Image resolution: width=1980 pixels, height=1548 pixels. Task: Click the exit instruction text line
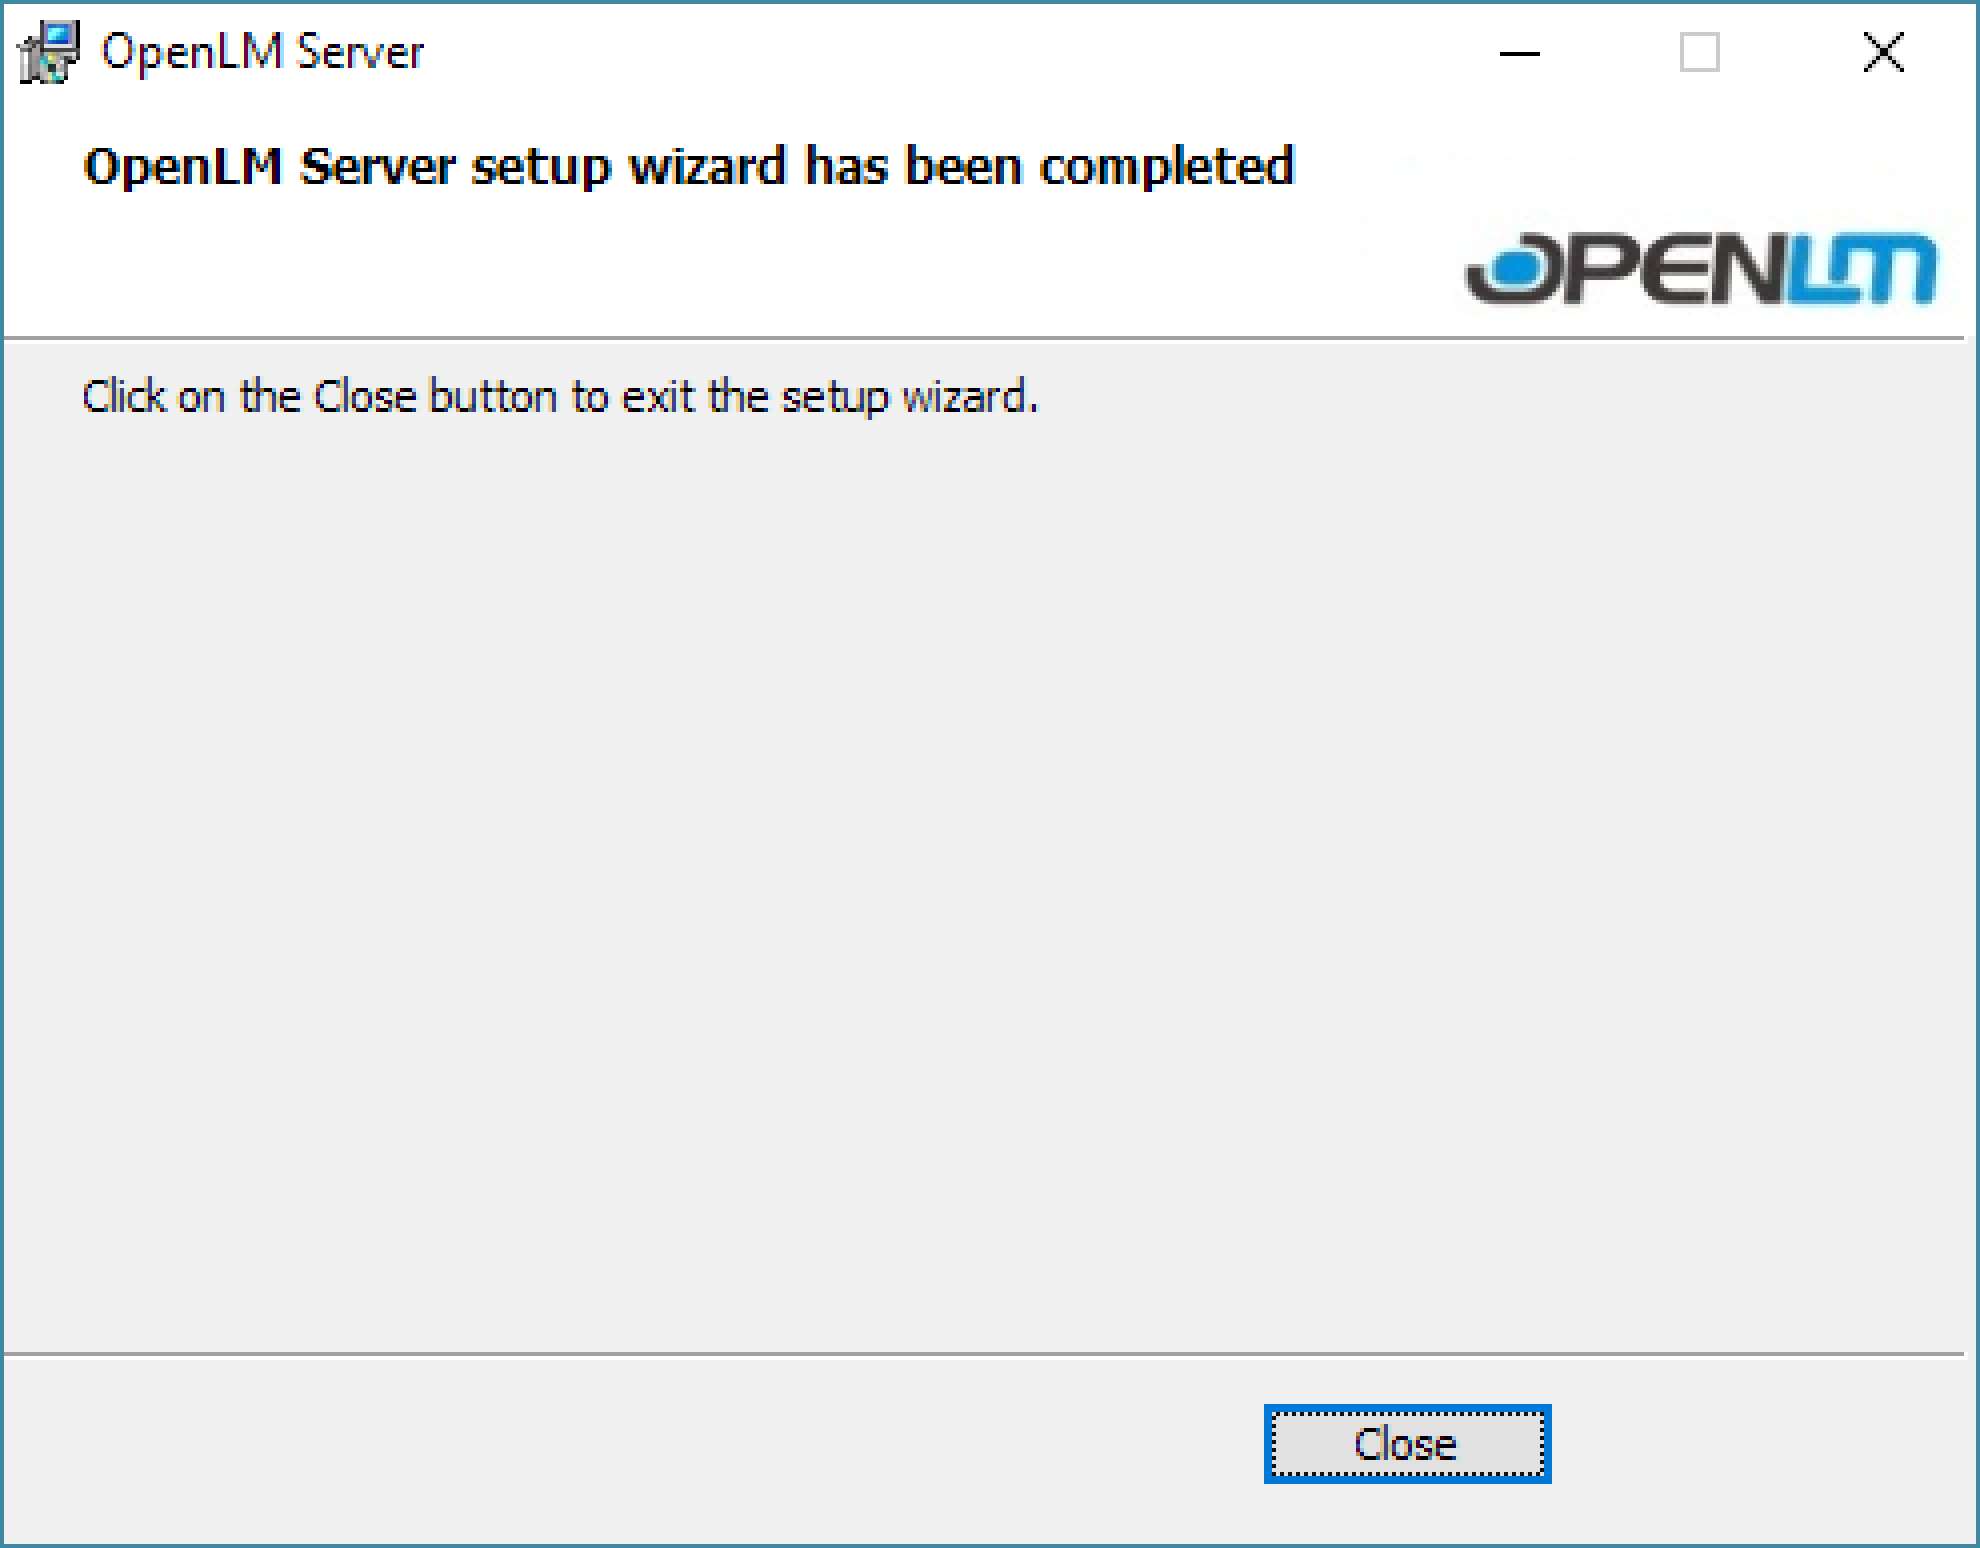point(560,397)
